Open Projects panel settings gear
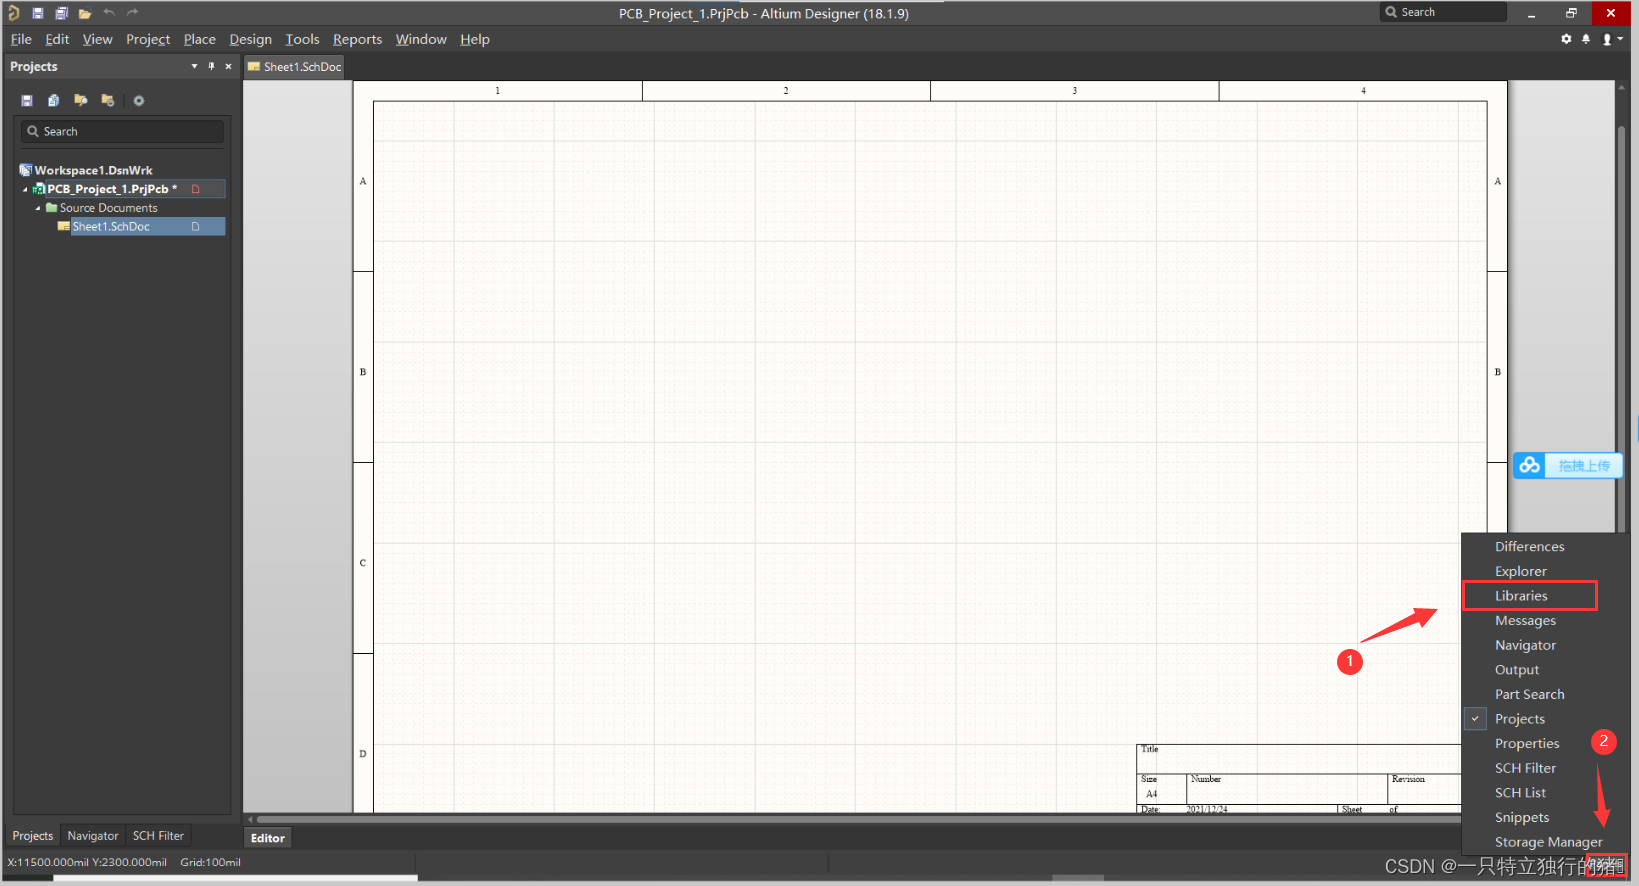1639x886 pixels. [139, 100]
